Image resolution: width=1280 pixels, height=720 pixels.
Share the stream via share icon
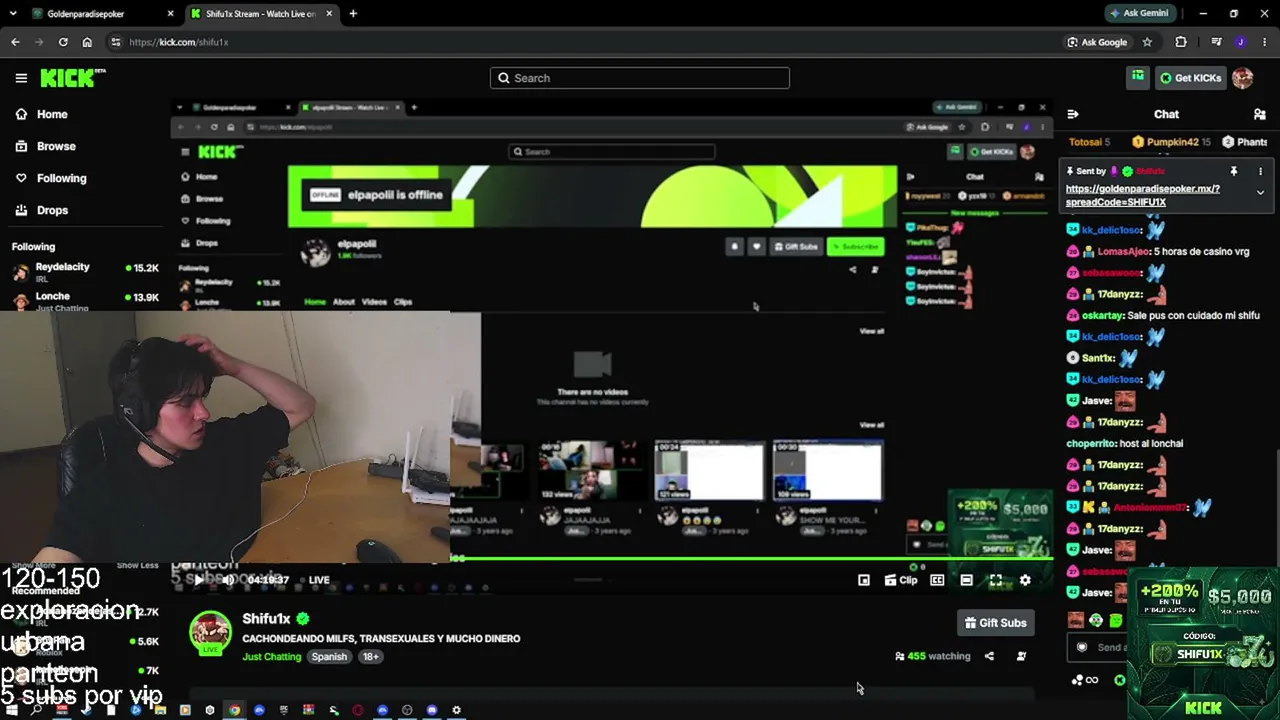[x=989, y=656]
